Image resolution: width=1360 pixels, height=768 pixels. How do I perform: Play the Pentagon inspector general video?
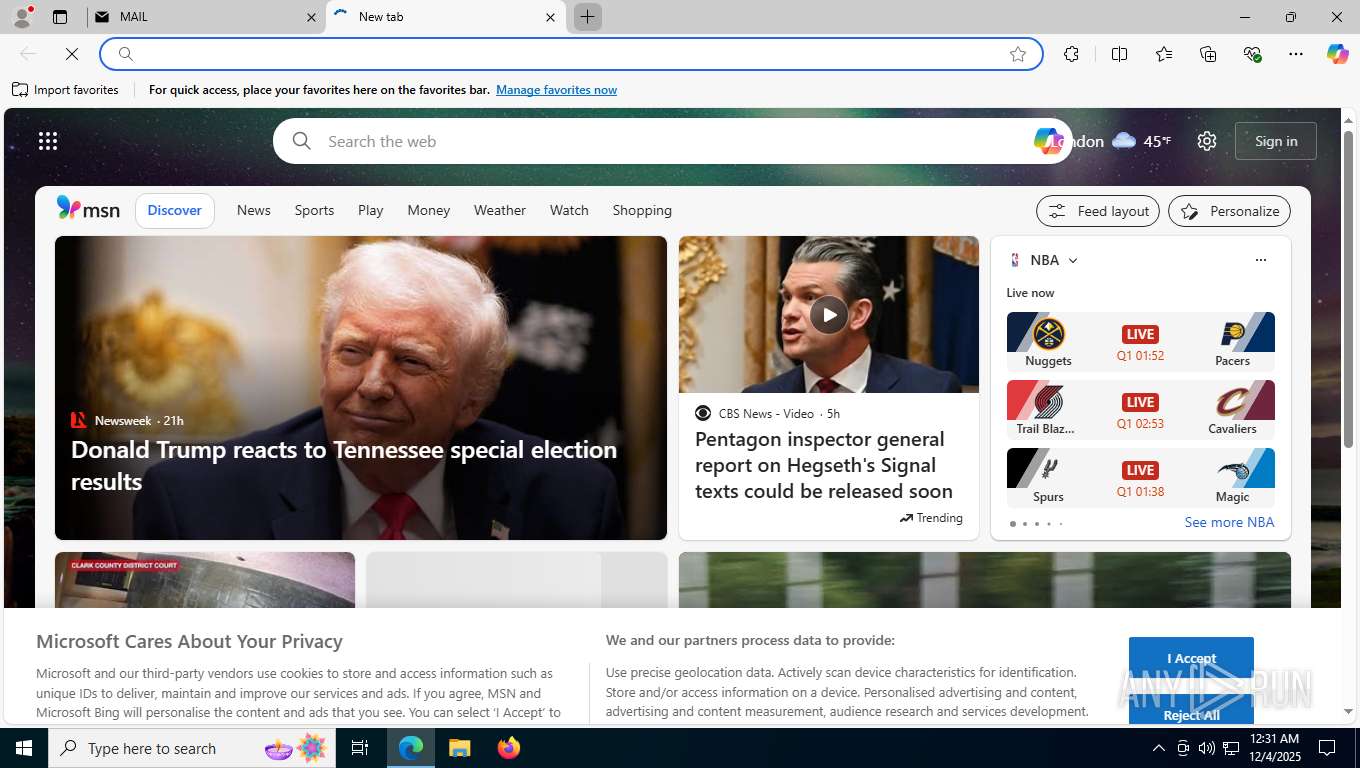point(829,314)
